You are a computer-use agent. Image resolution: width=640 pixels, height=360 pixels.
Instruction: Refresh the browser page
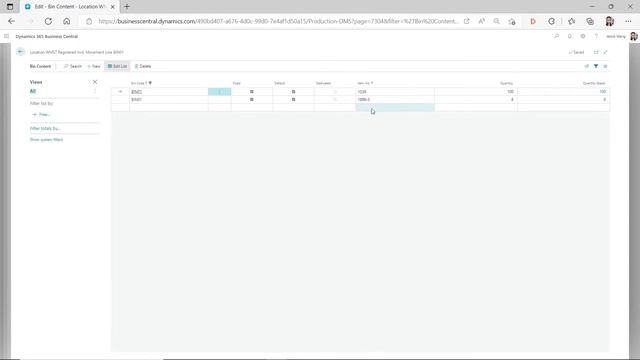(48, 21)
